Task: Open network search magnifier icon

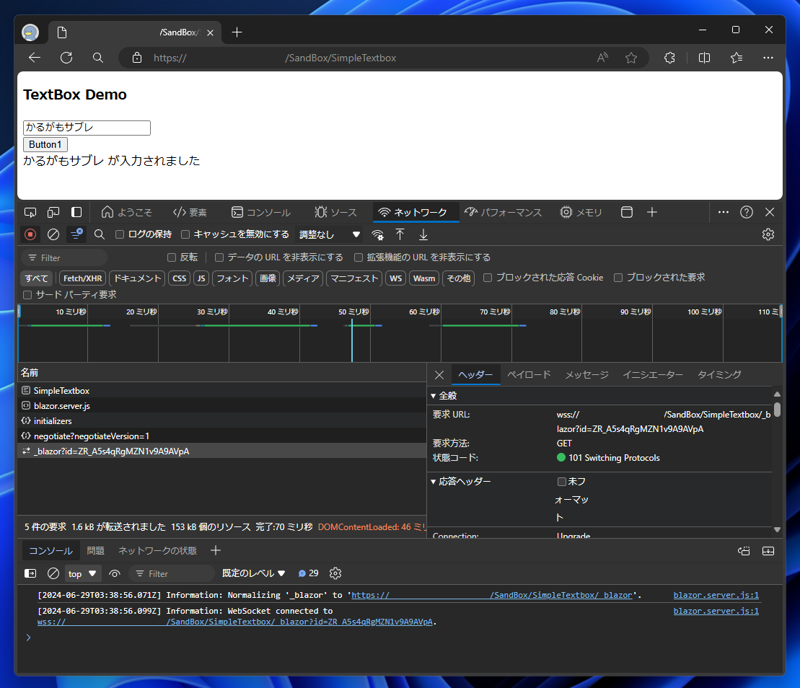Action: tap(99, 234)
